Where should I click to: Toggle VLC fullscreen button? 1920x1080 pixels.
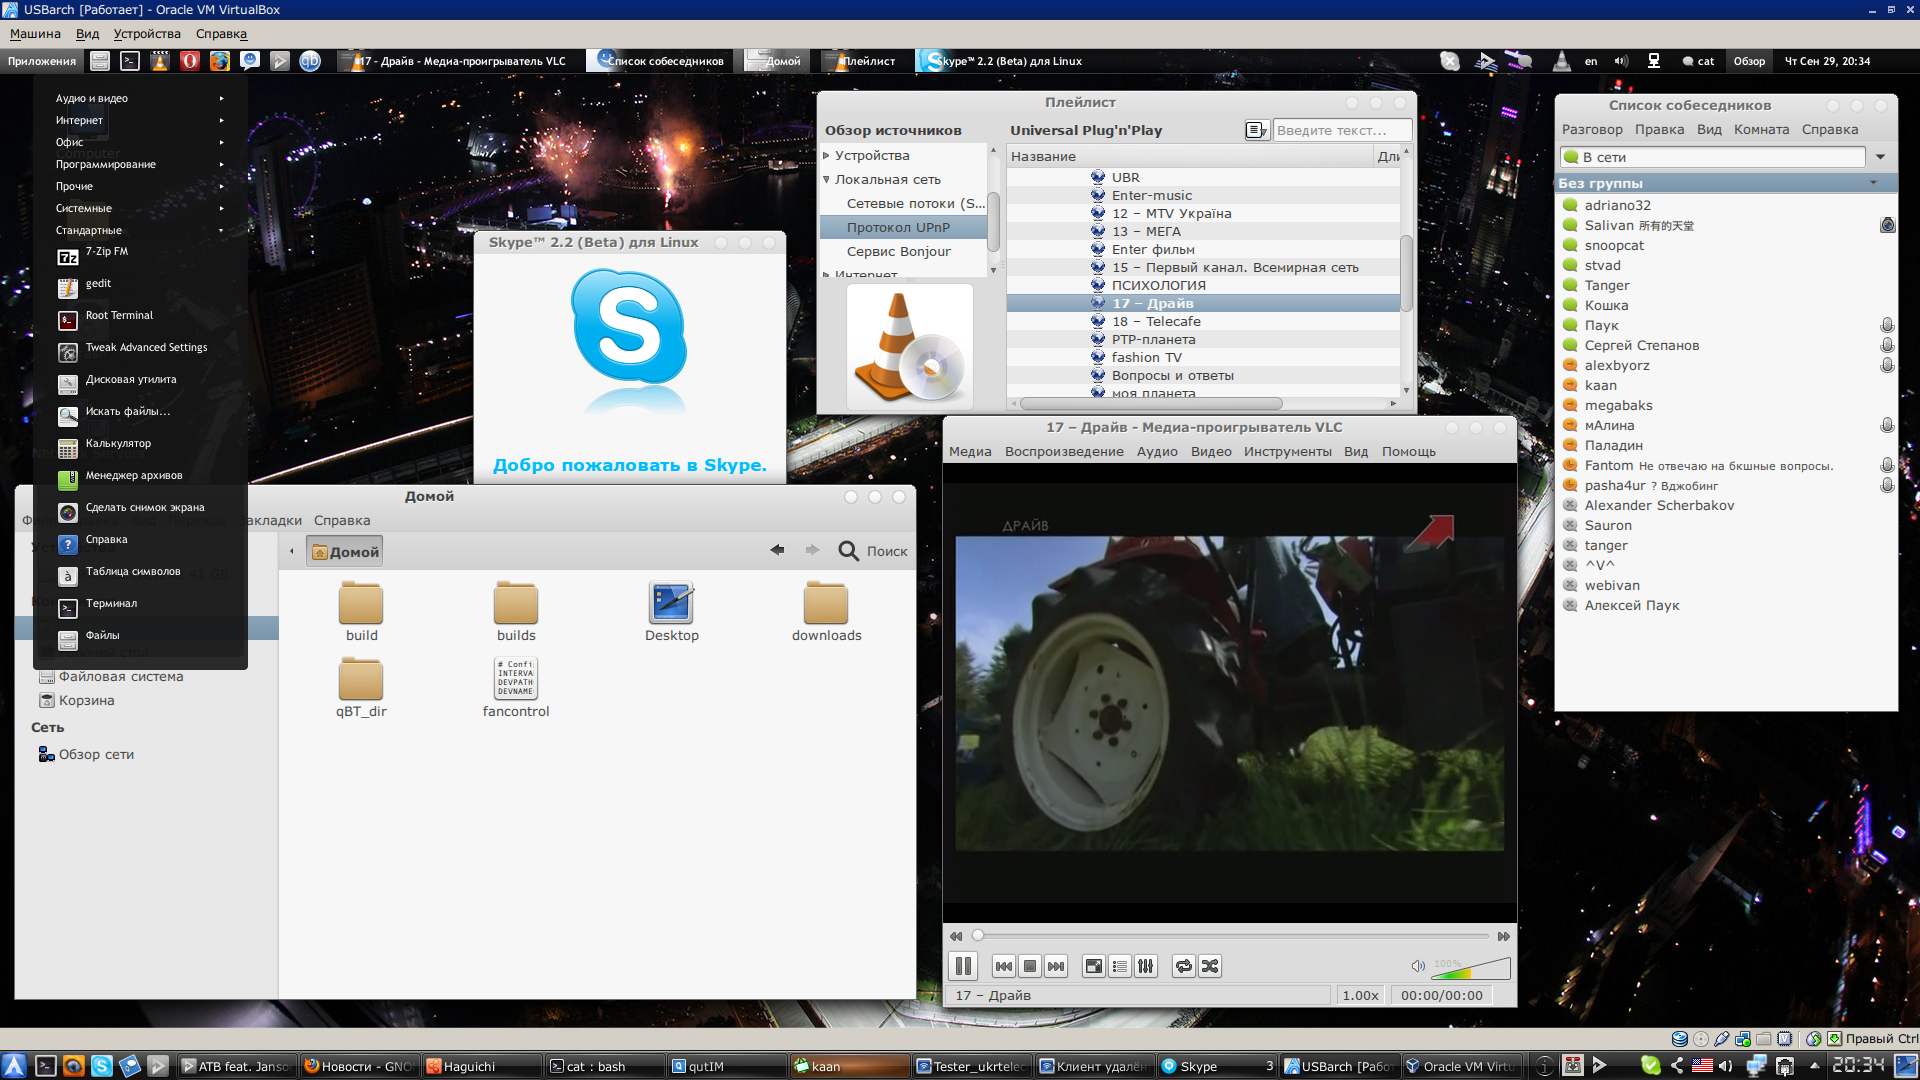(1094, 966)
